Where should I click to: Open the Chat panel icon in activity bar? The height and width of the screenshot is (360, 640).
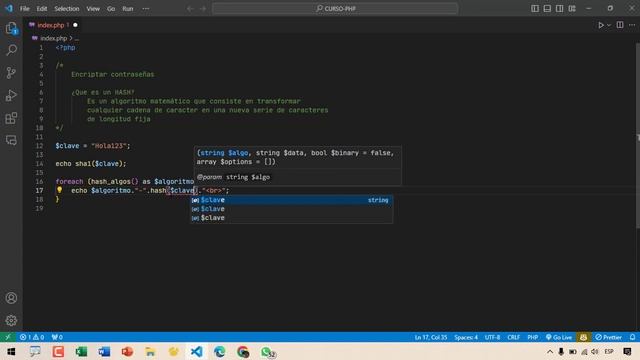click(11, 140)
